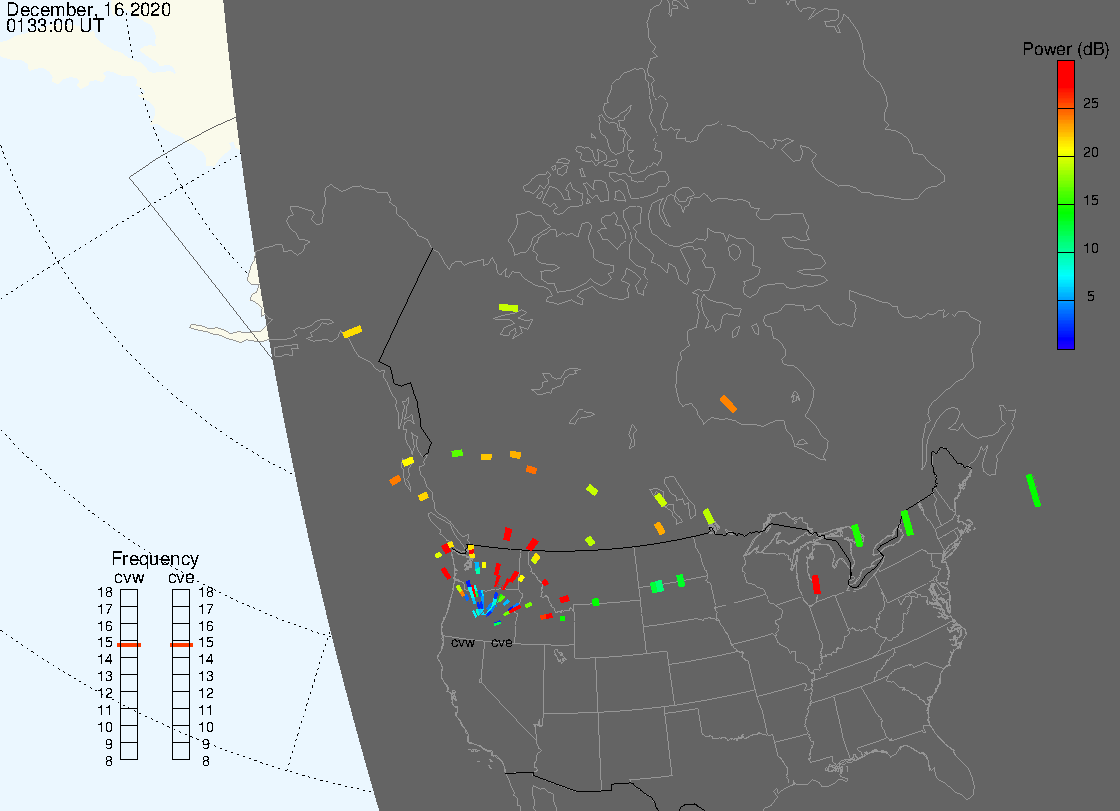The image size is (1120, 811).
Task: Click the yellow-green echo bar in northern Canada
Action: tap(509, 308)
